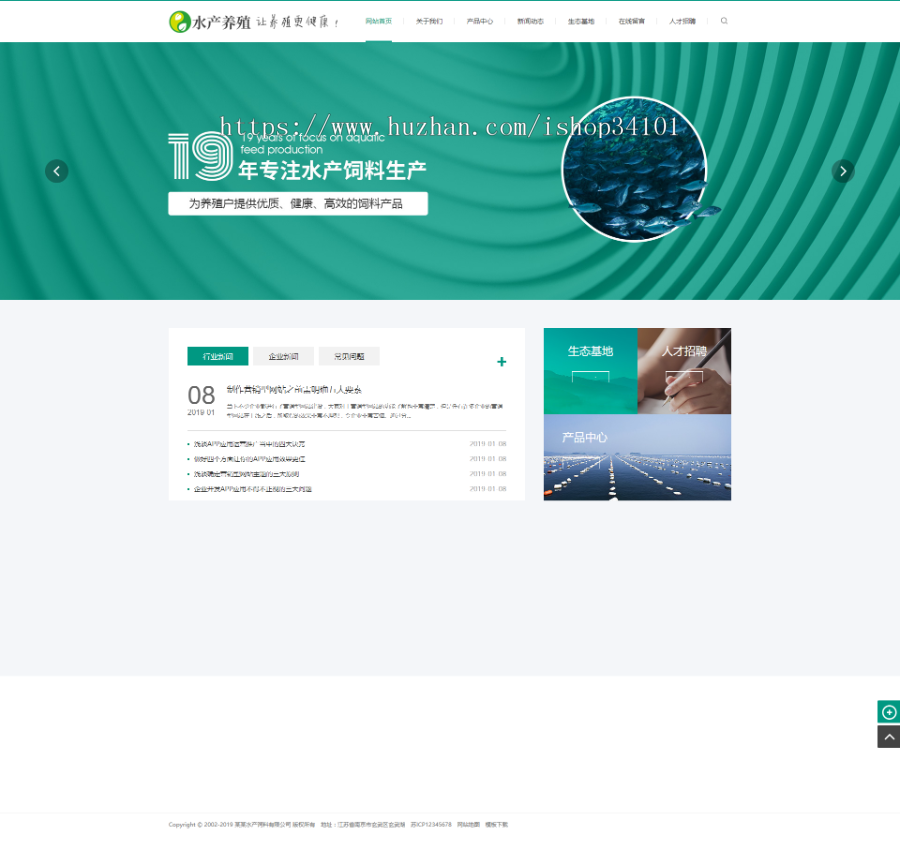Screen dimensions: 900x850
Task: Open the 模板下载 footer link
Action: pyautogui.click(x=496, y=825)
